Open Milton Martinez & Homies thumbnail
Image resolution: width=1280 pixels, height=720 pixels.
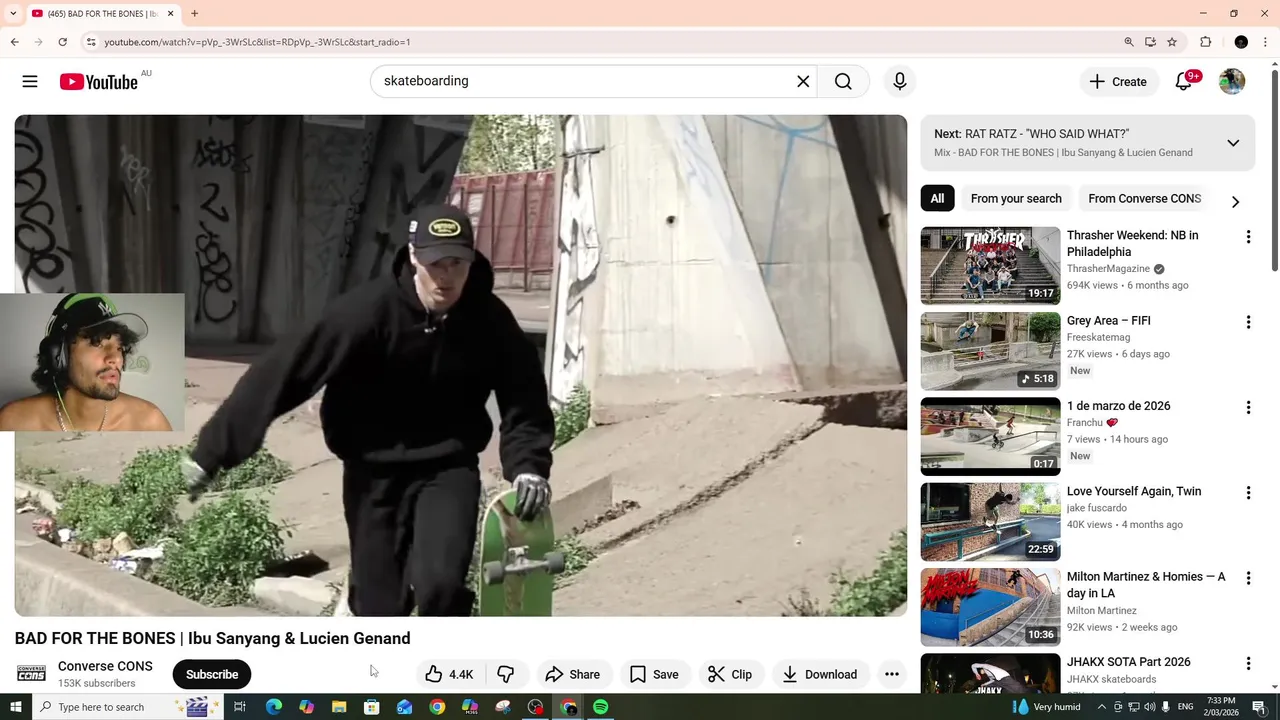click(x=990, y=607)
